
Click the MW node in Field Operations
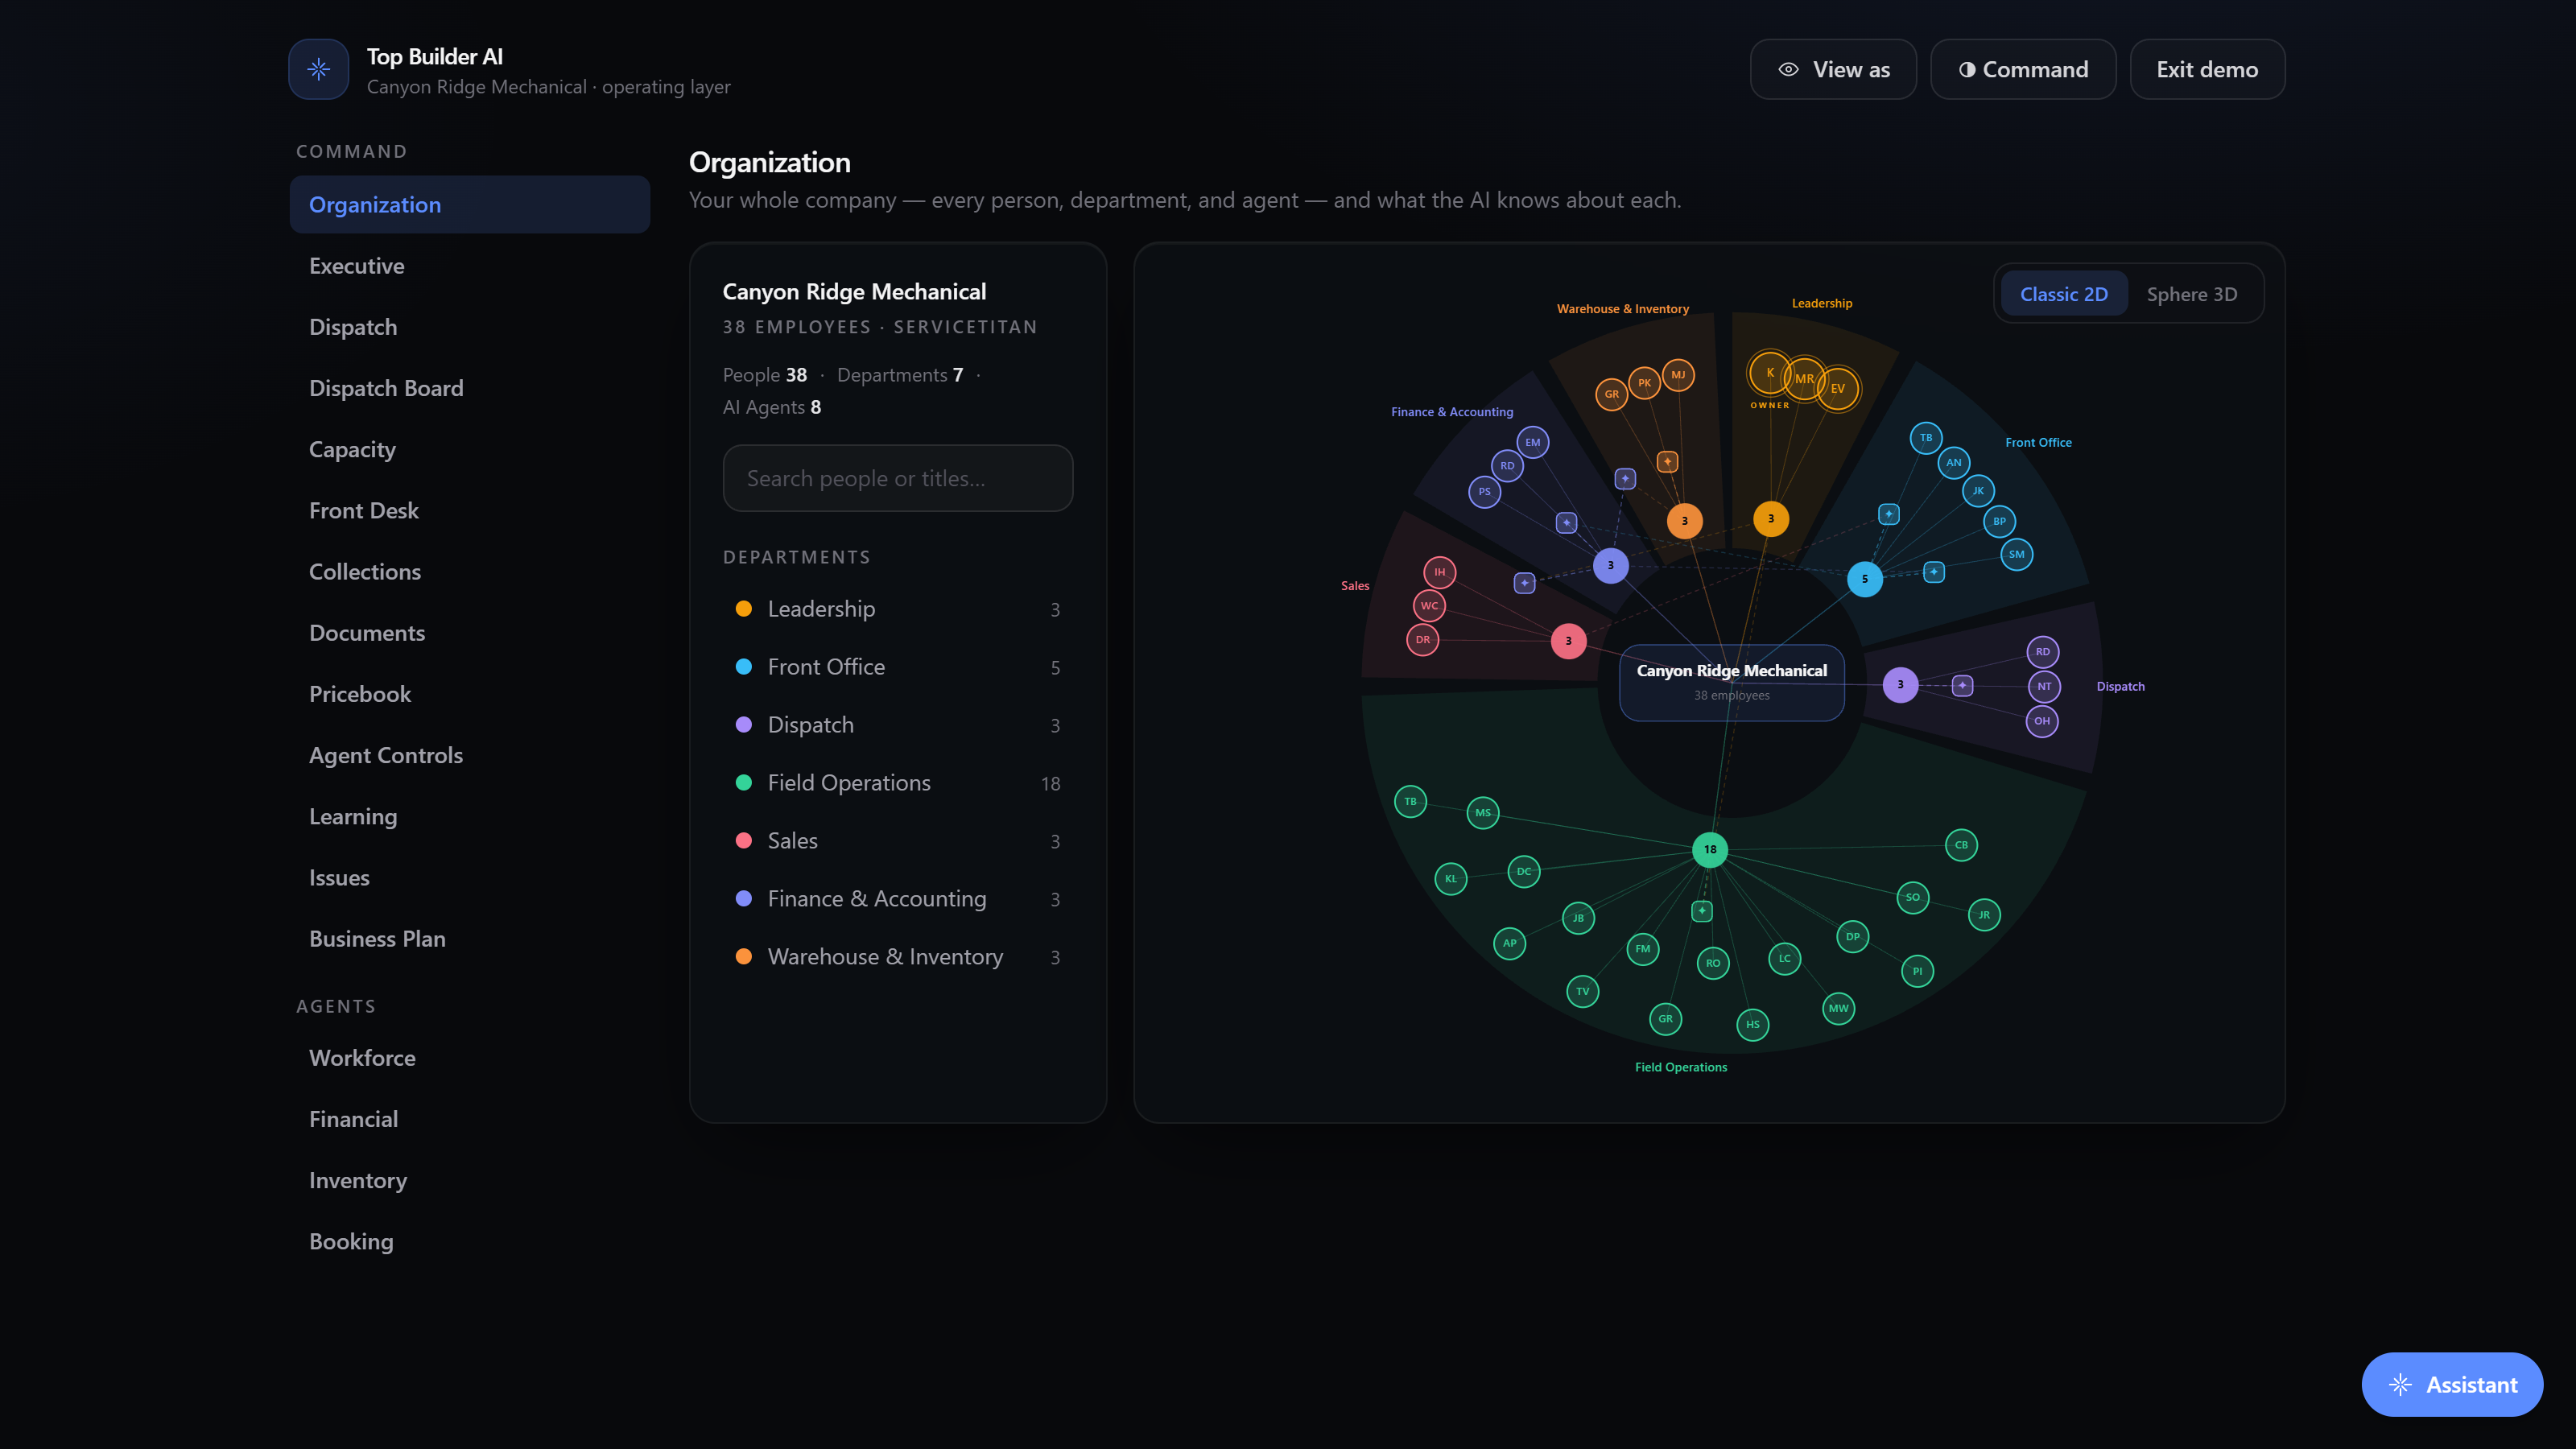[x=1838, y=1008]
